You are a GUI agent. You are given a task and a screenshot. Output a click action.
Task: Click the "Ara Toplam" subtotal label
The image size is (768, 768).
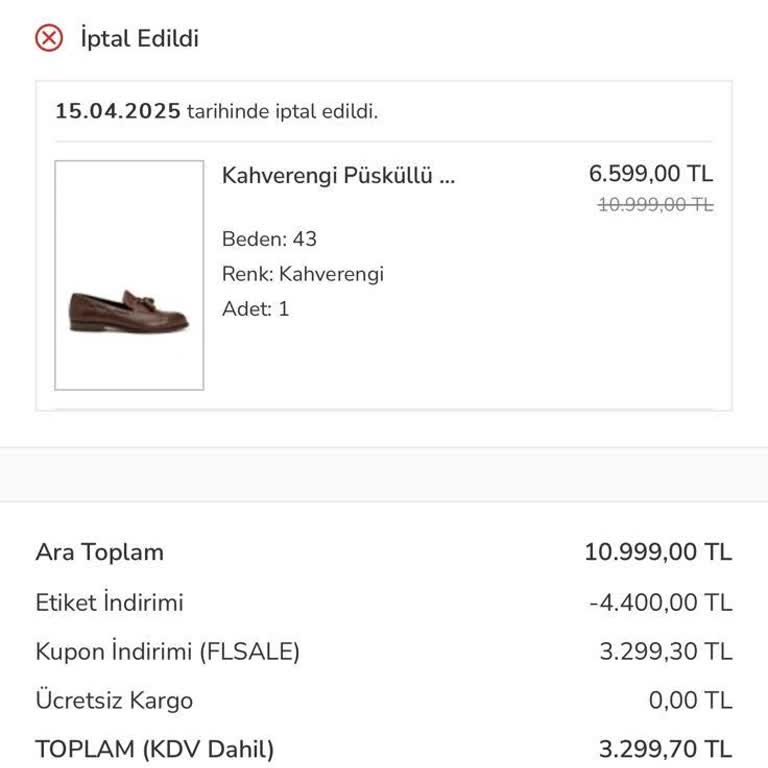99,552
